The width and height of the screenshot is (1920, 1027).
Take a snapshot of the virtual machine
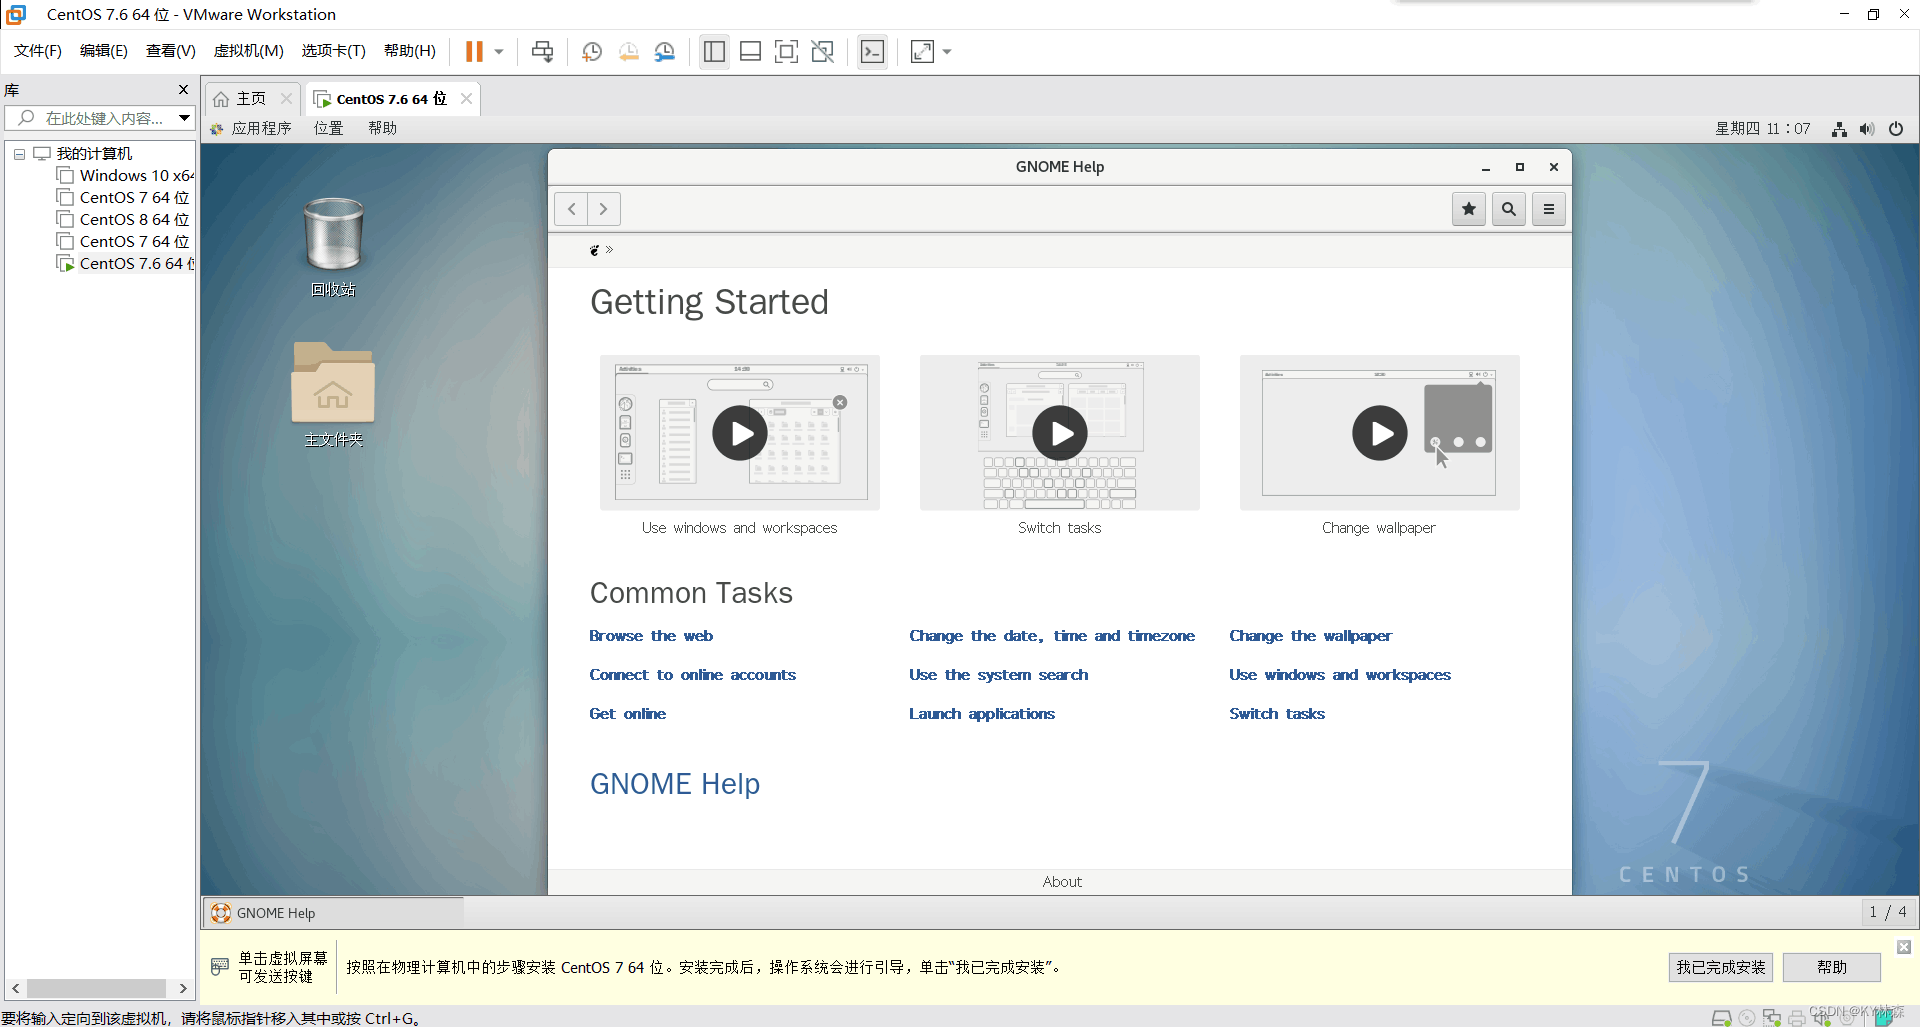pos(592,51)
